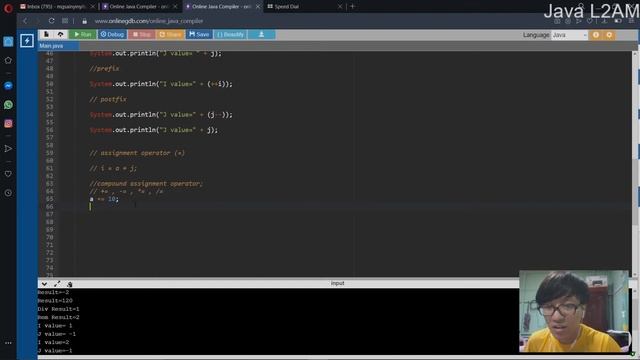Open WhatsApp in the Opera sidebar
This screenshot has height=360, width=640.
8,105
